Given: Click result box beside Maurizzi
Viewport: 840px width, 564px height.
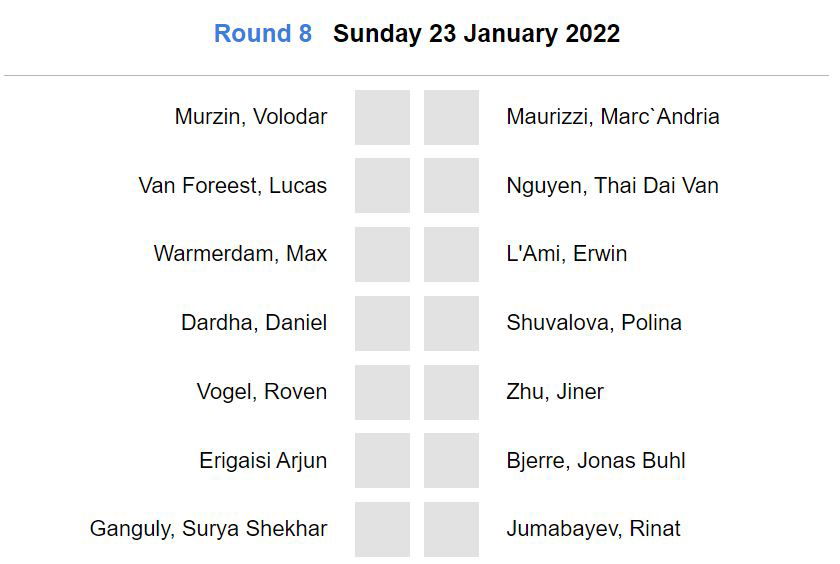Looking at the screenshot, I should tap(451, 117).
